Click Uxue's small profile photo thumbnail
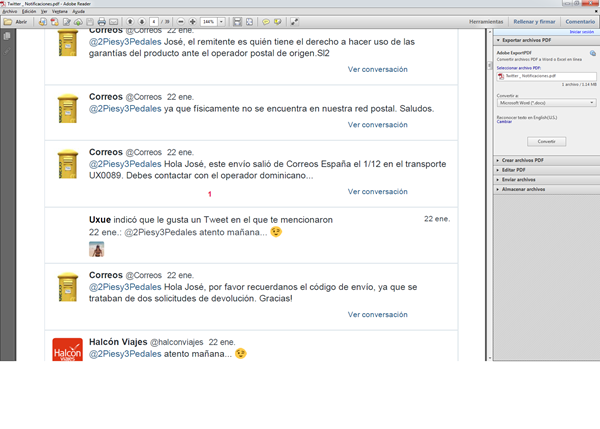 coord(96,249)
